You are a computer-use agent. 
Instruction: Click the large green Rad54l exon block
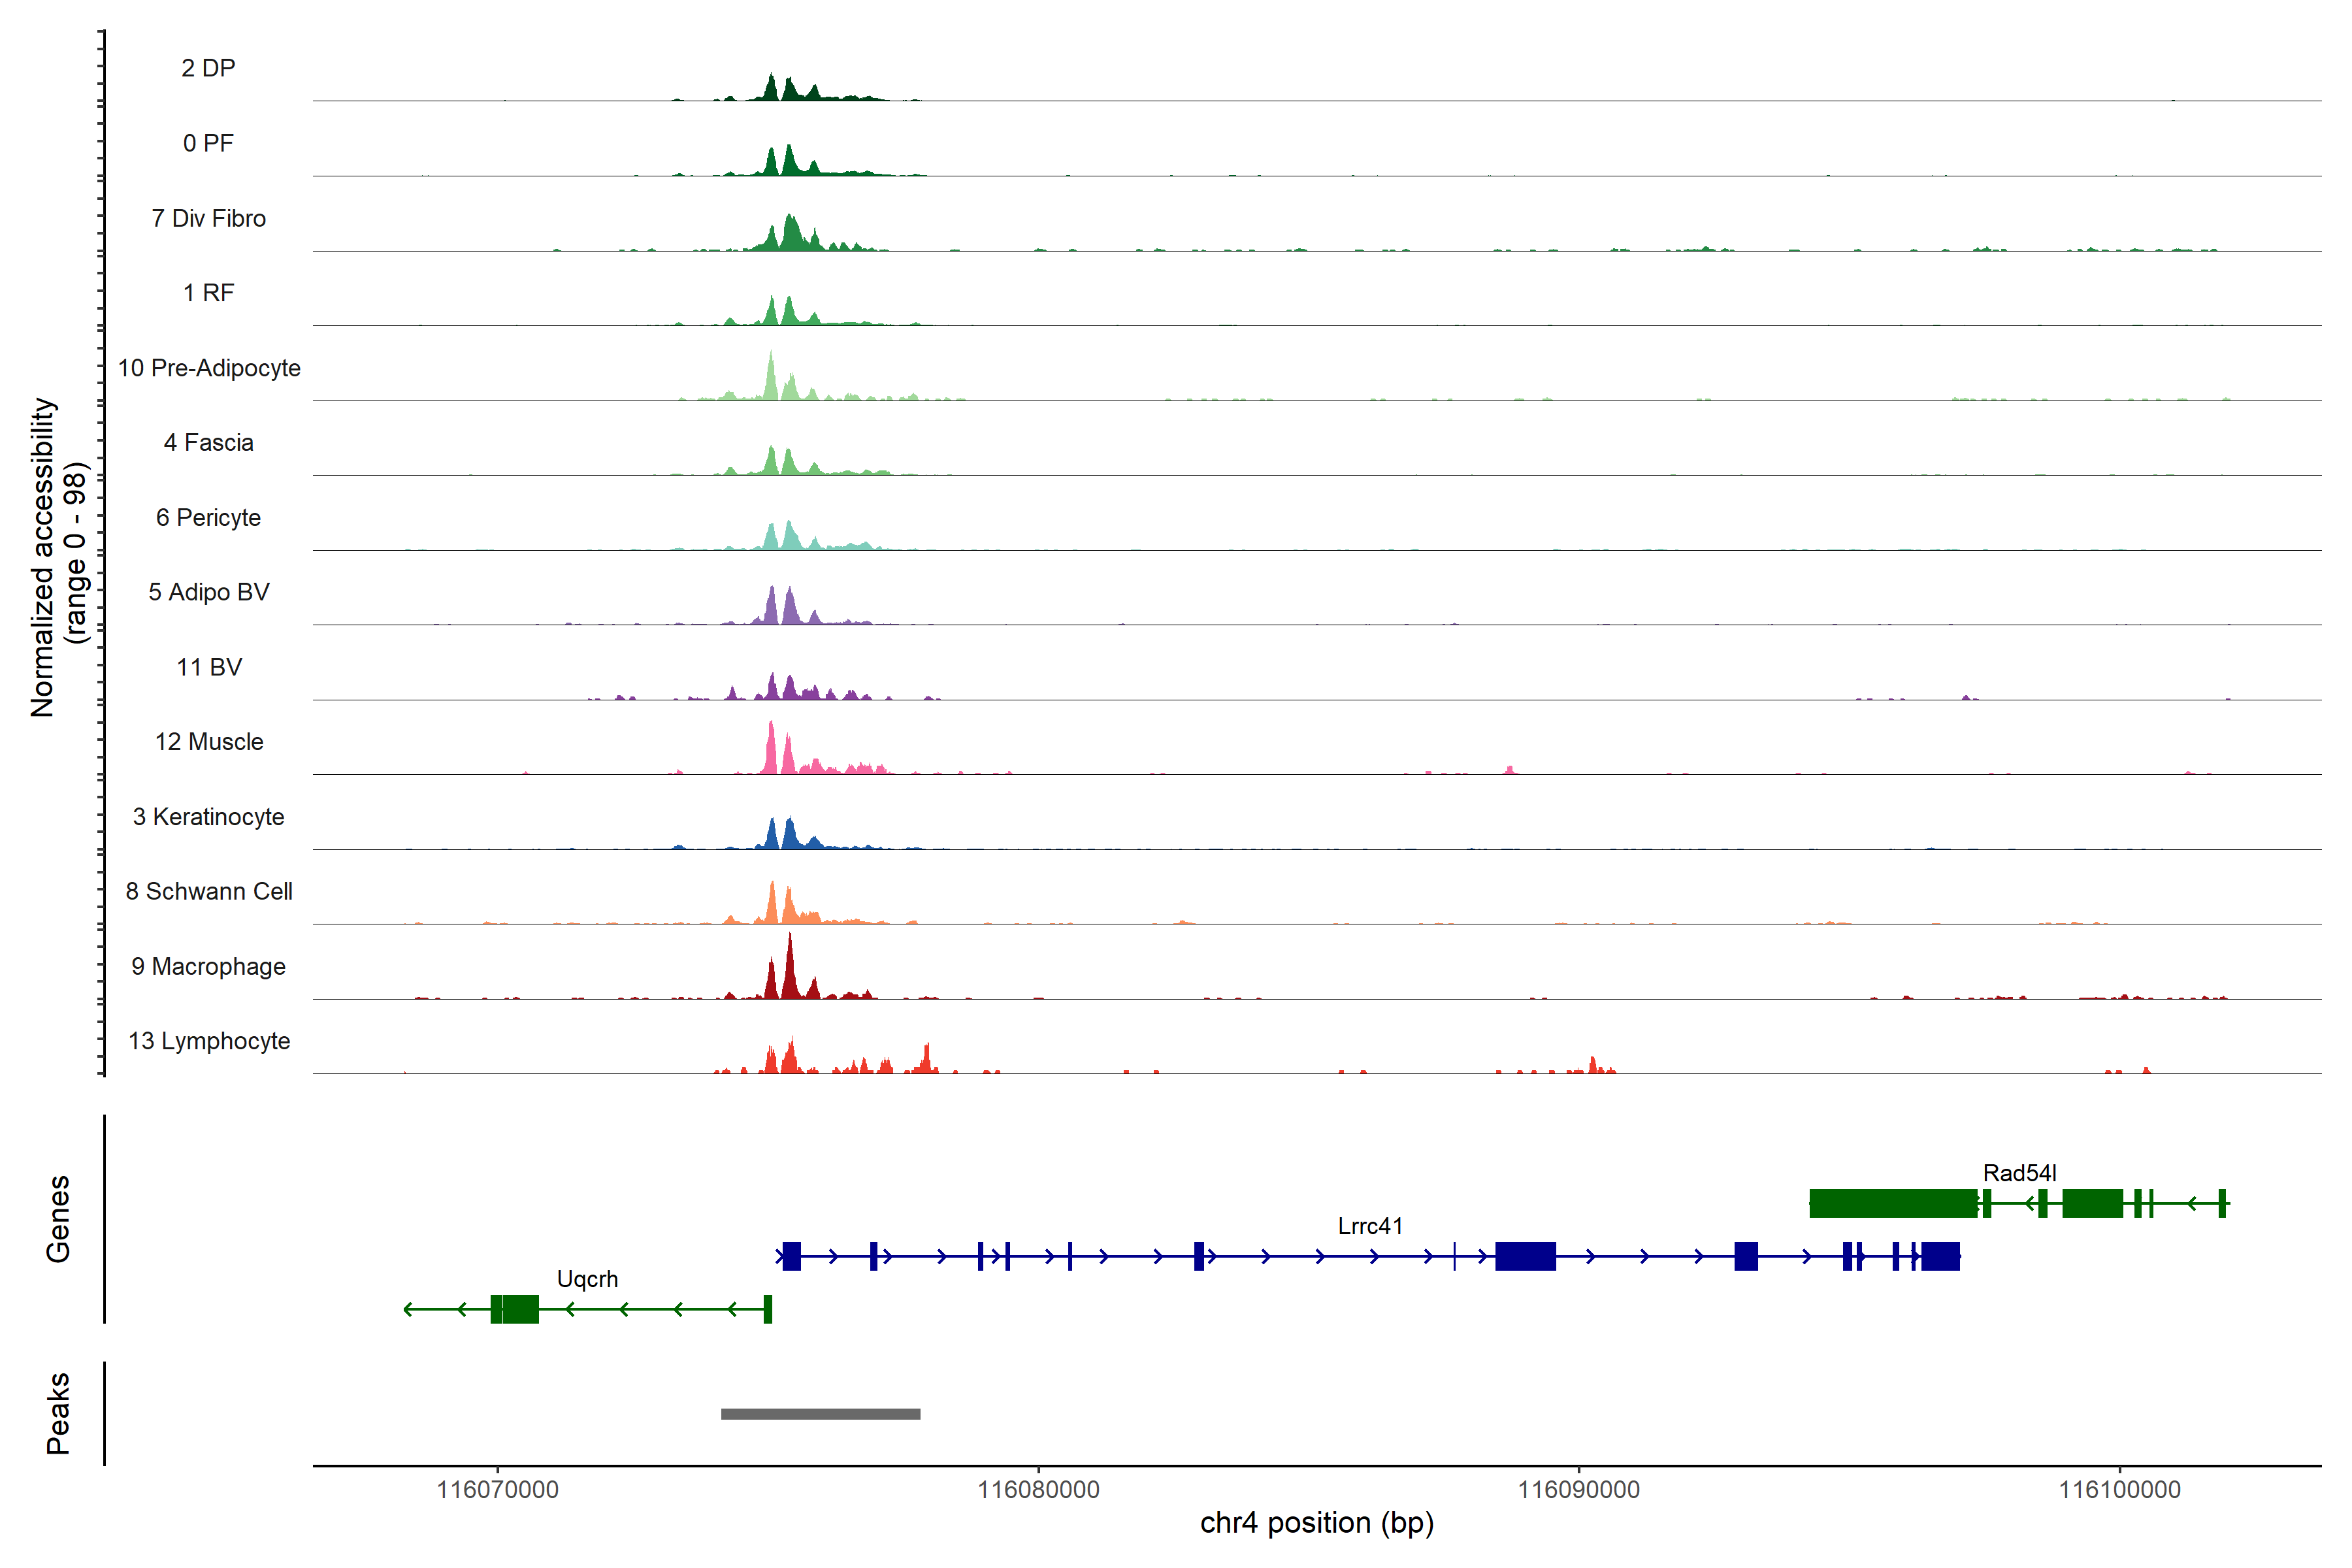pos(1893,1203)
